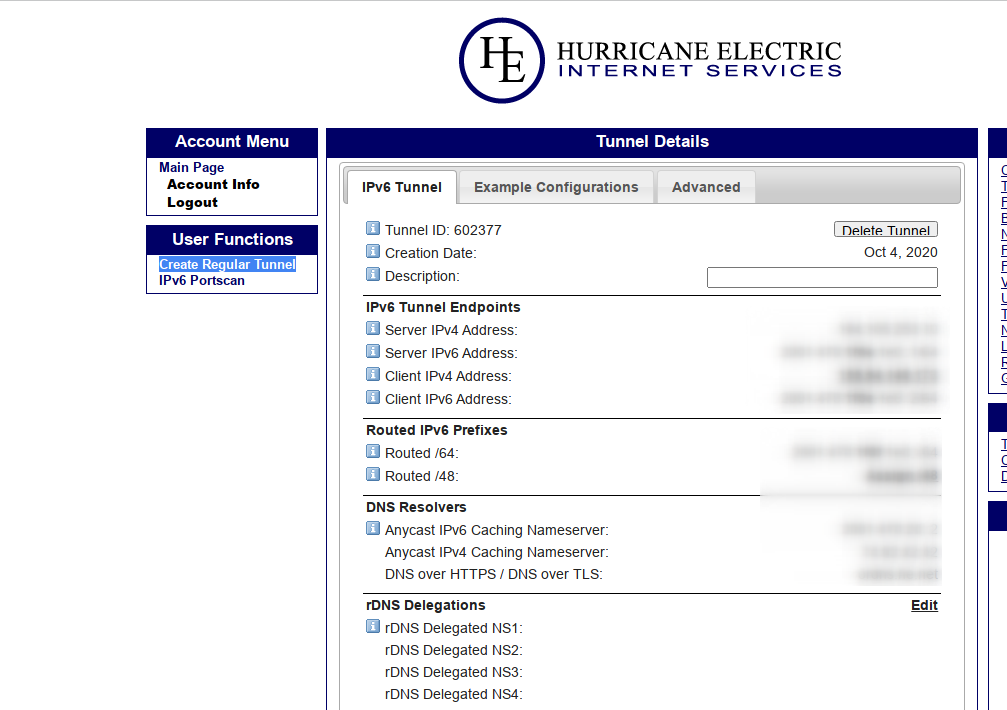Click the info icon beside Description
The width and height of the screenshot is (1007, 710).
point(372,274)
